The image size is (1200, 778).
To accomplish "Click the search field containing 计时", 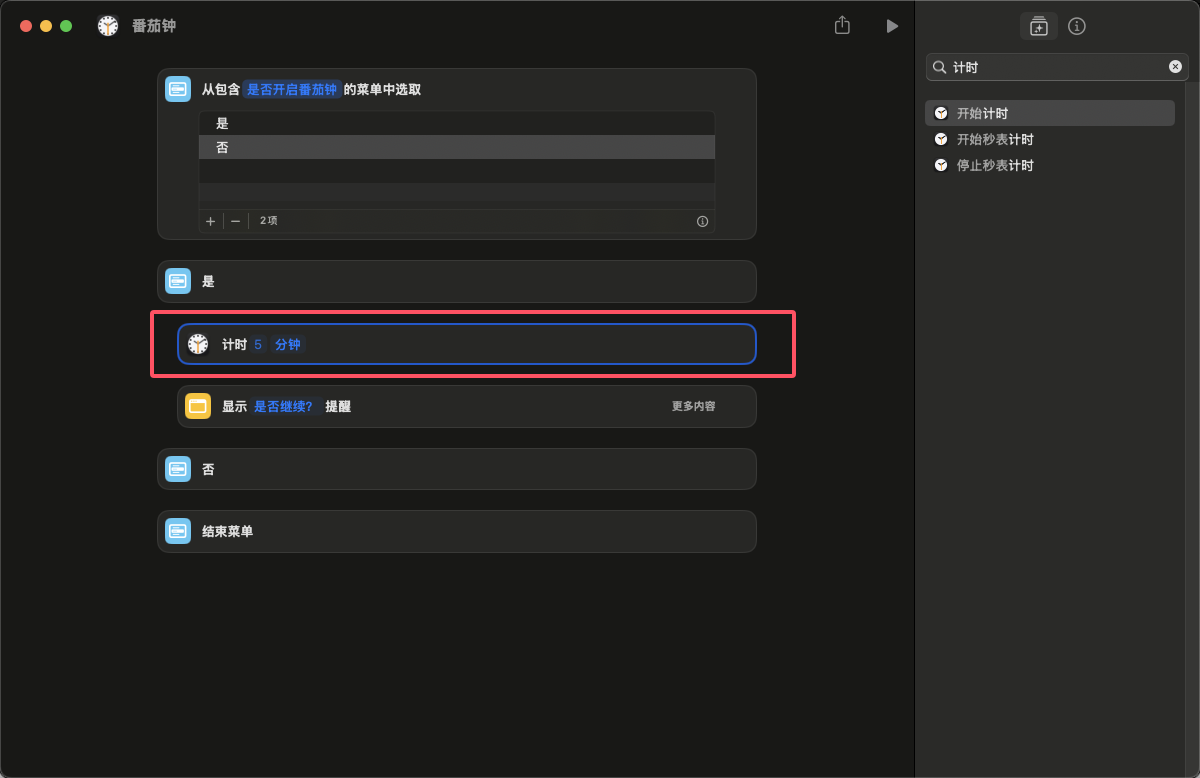I will pyautogui.click(x=1055, y=67).
